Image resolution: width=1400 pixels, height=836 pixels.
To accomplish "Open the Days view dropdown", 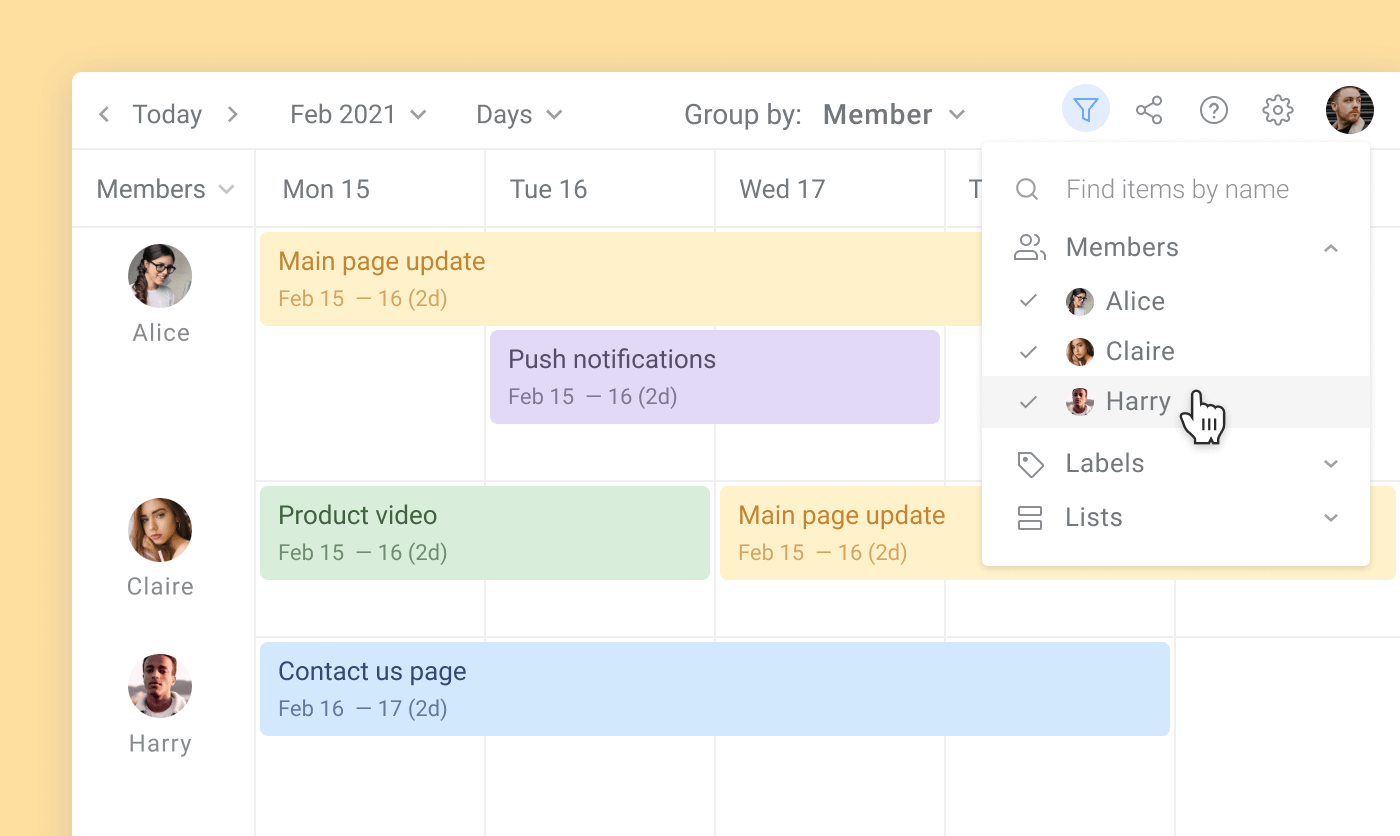I will click(x=517, y=114).
